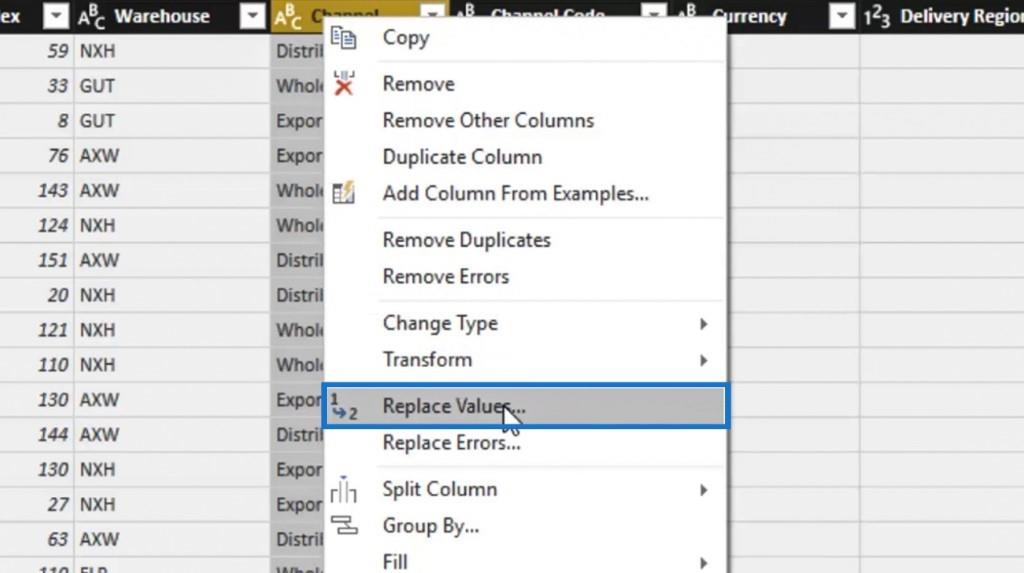Screen dimensions: 1024x573
Task: Open the Transform menu entry
Action: coord(525,360)
